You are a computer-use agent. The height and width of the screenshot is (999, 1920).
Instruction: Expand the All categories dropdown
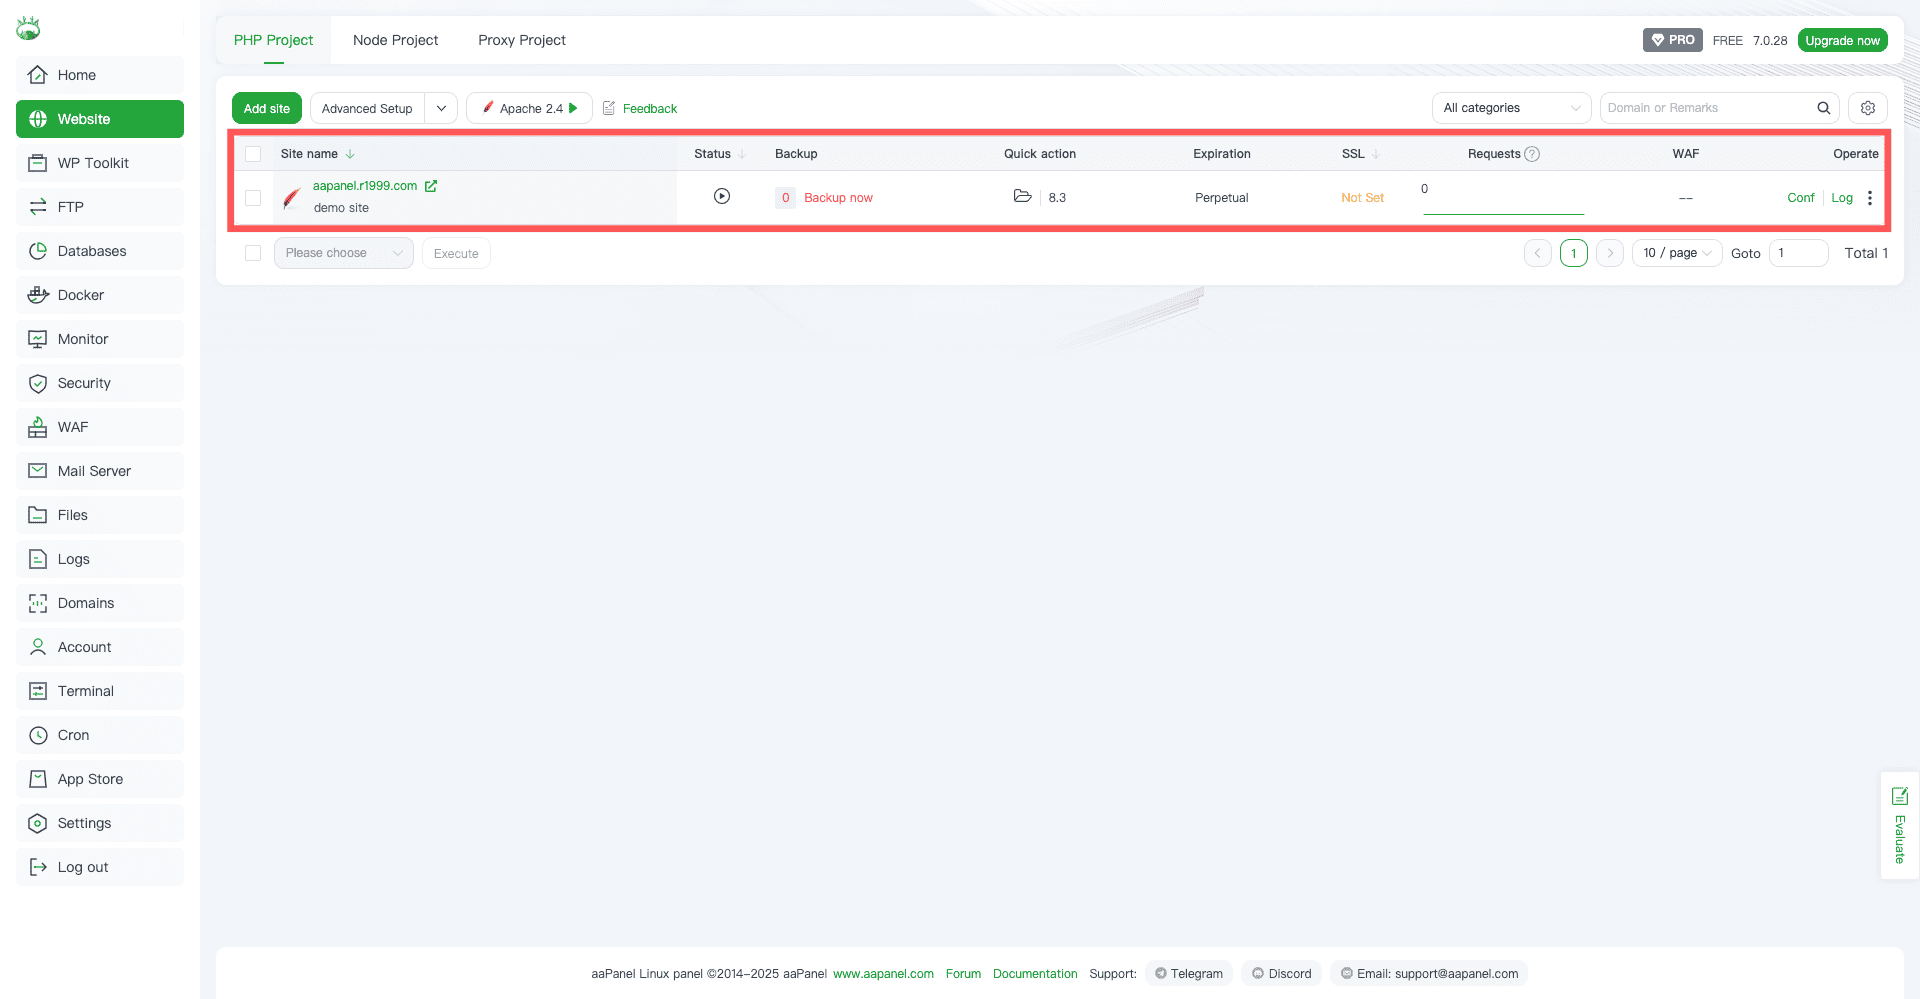[1510, 108]
